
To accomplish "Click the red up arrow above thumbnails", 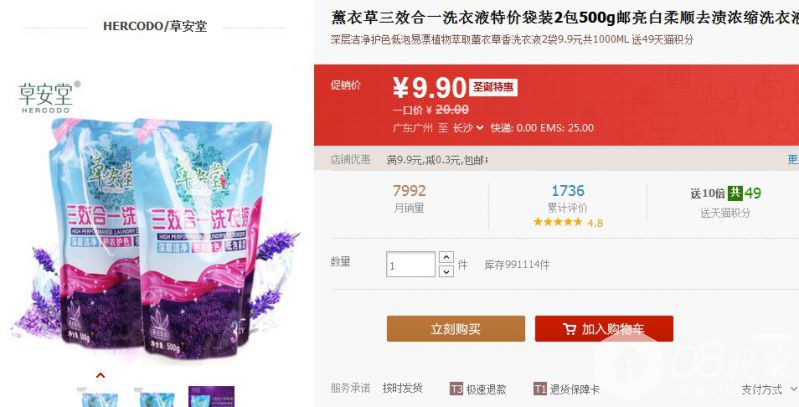I will point(100,376).
